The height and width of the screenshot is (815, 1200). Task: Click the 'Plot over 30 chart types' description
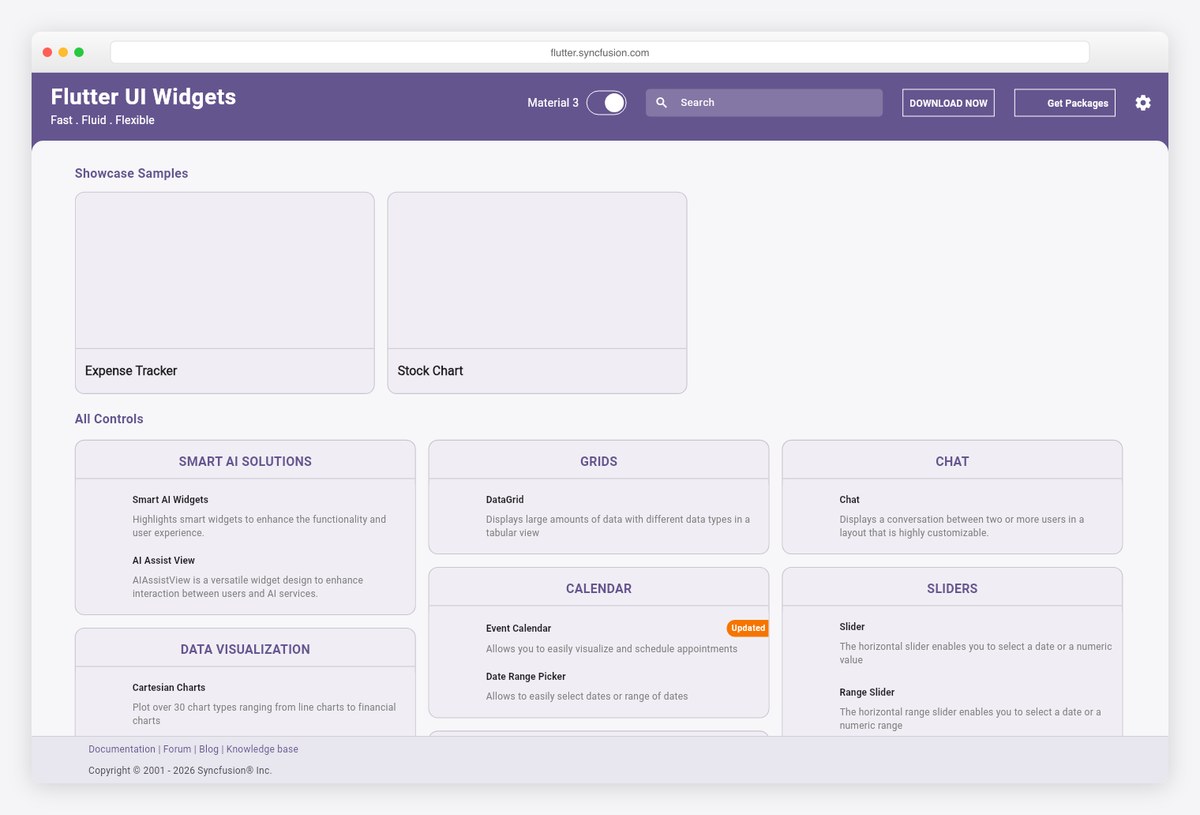[264, 714]
